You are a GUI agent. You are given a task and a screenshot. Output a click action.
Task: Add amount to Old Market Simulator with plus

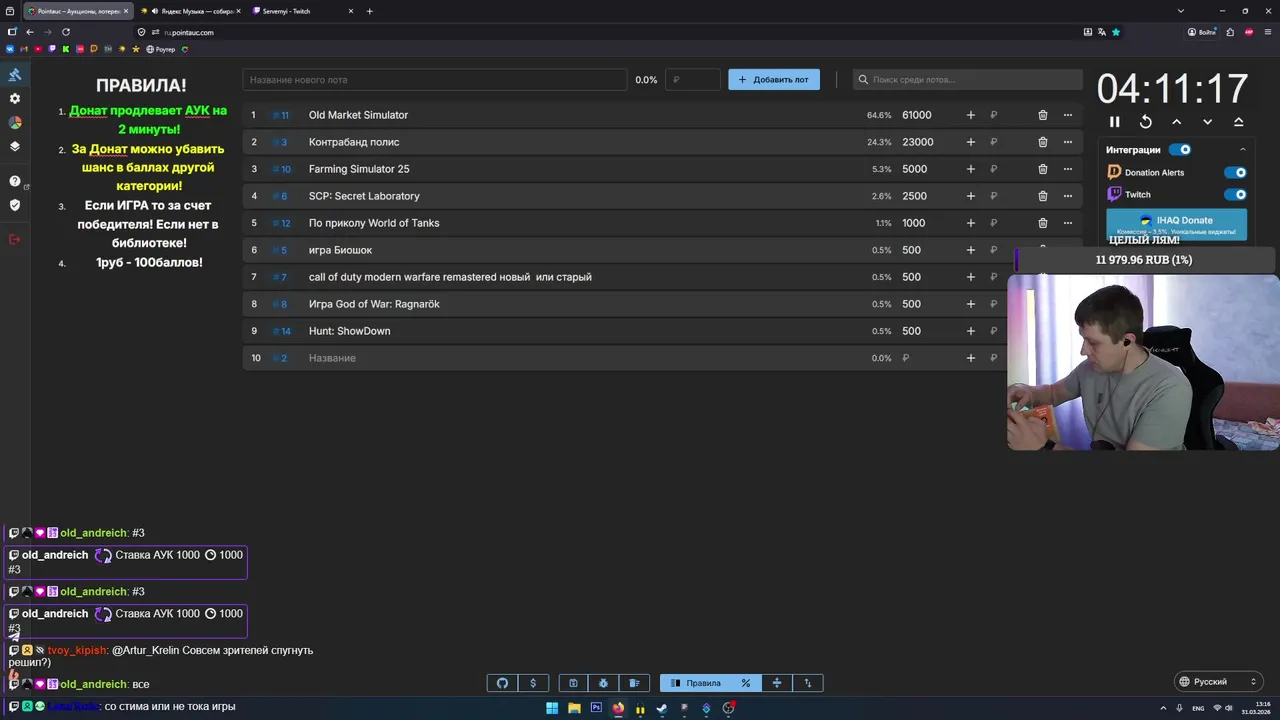[x=970, y=115]
